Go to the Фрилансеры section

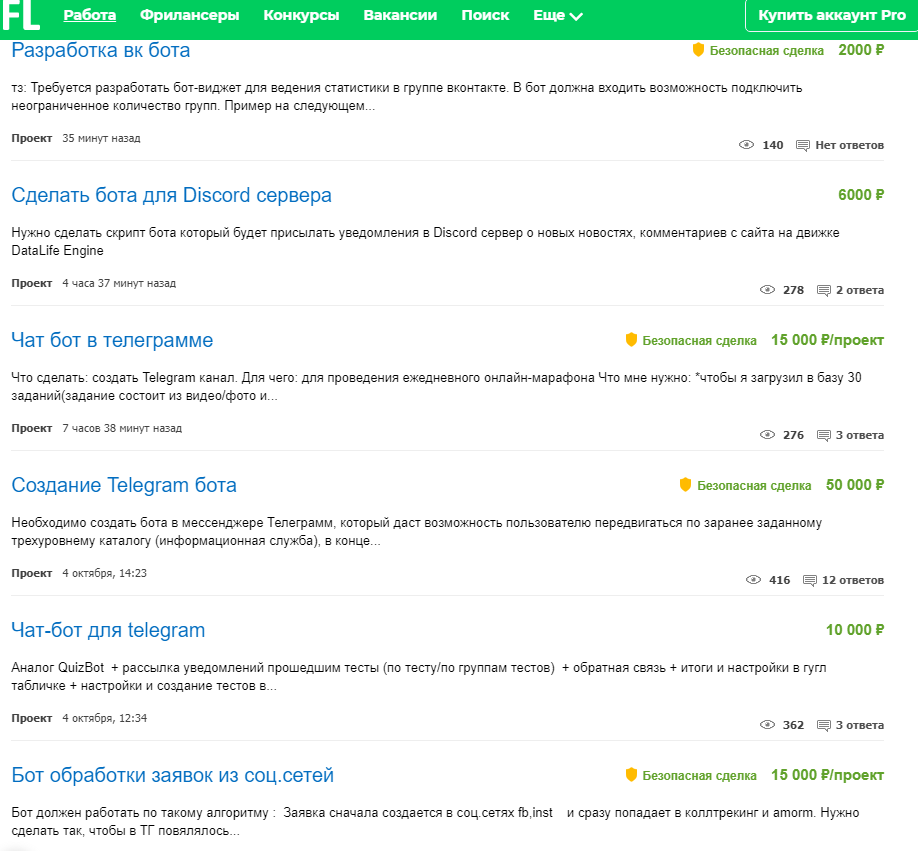(x=190, y=15)
